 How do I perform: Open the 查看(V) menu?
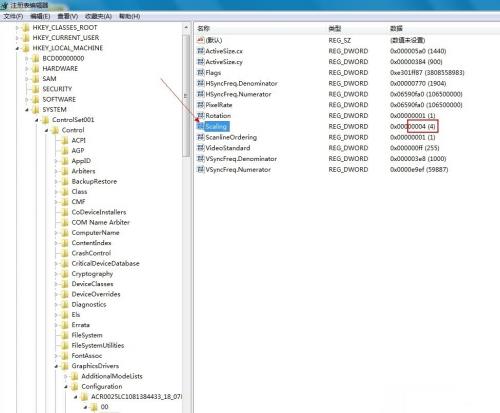click(x=68, y=16)
